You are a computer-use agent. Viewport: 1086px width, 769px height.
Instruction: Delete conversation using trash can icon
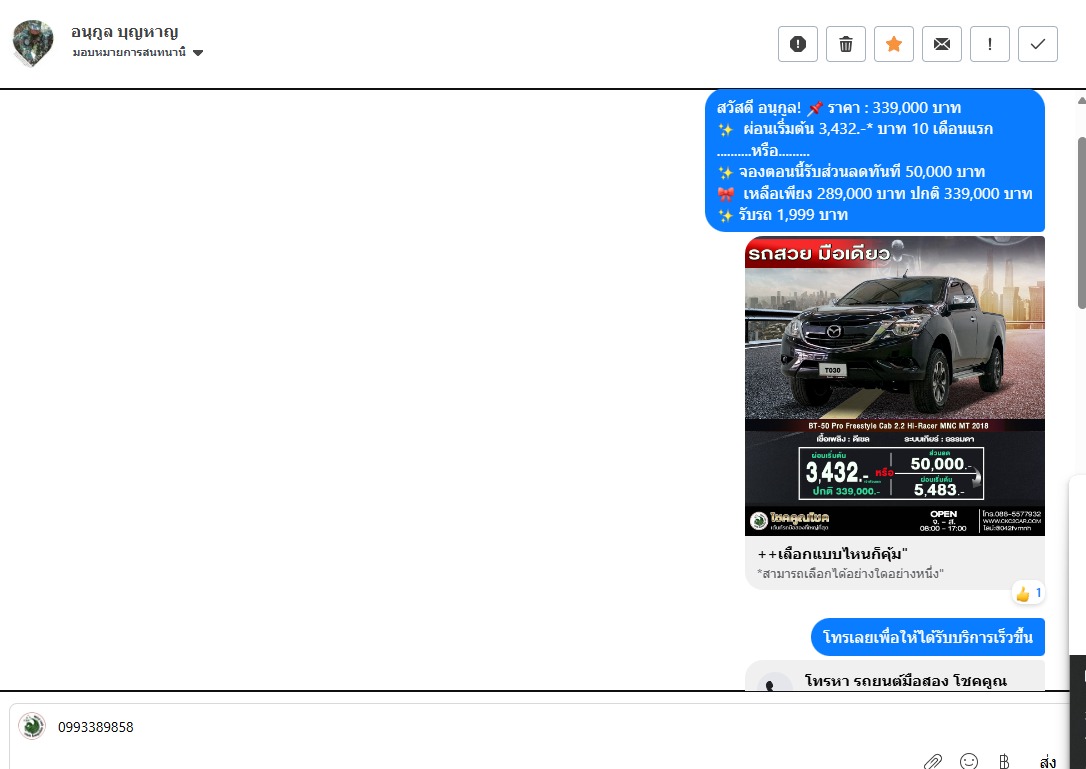(x=846, y=44)
